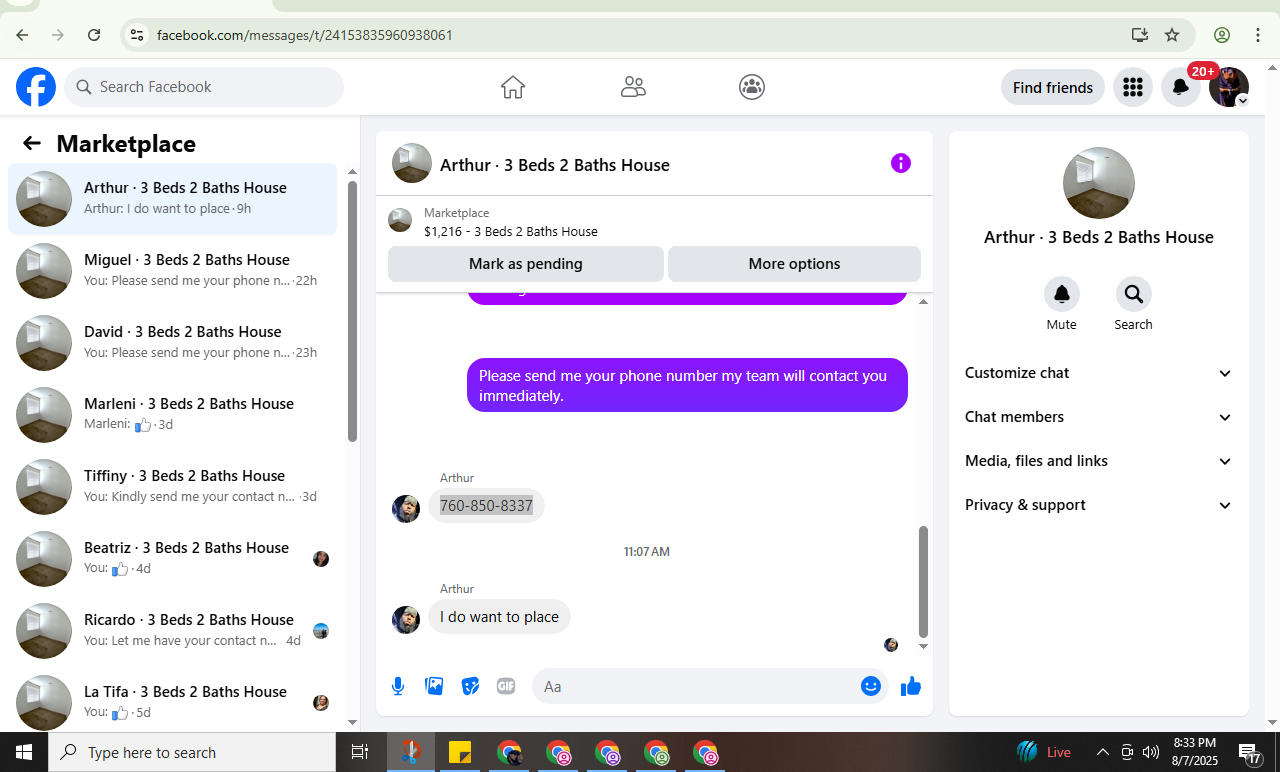Image resolution: width=1280 pixels, height=772 pixels.
Task: Open Arthur conversation header title
Action: coord(555,165)
